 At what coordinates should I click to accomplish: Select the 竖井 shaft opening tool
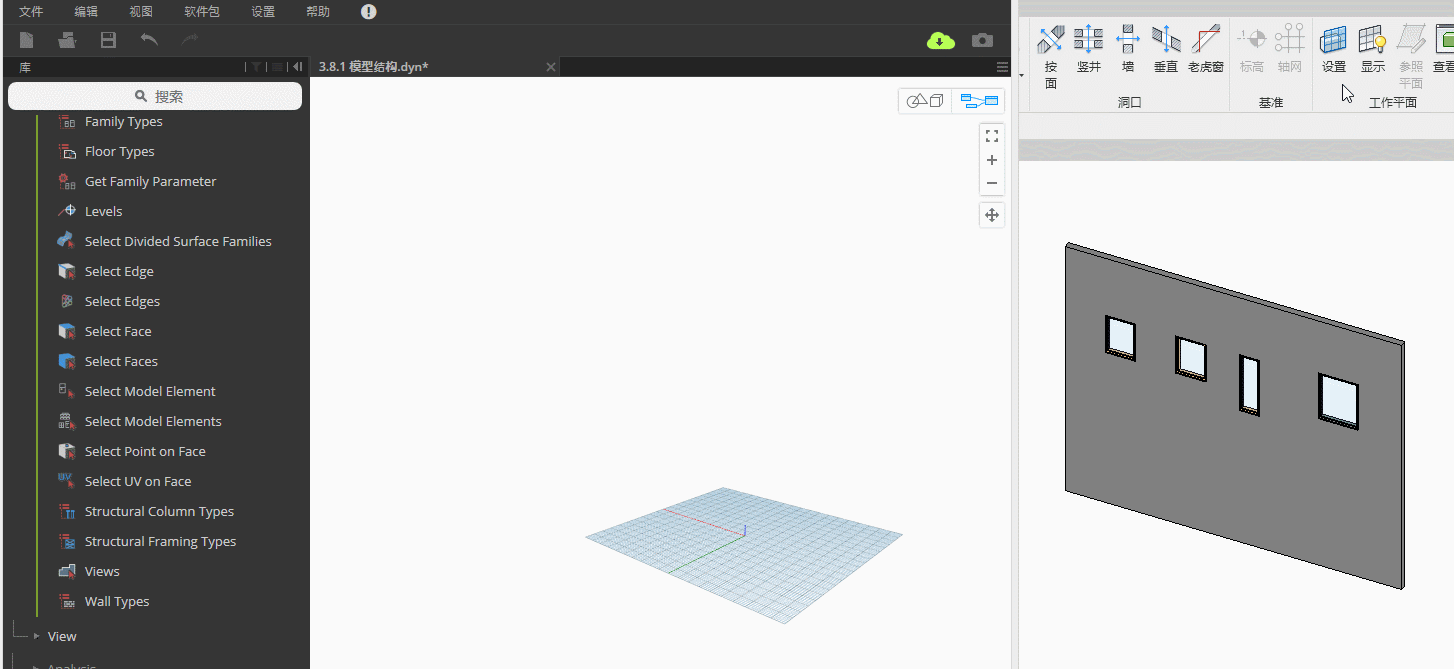point(1089,50)
